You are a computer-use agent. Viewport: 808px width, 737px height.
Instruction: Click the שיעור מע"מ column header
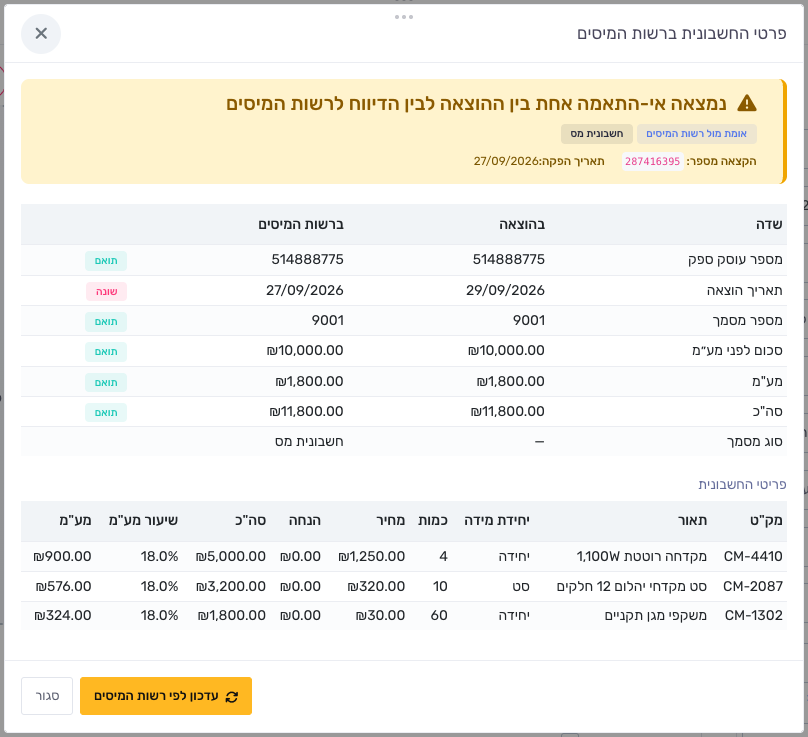coord(143,521)
